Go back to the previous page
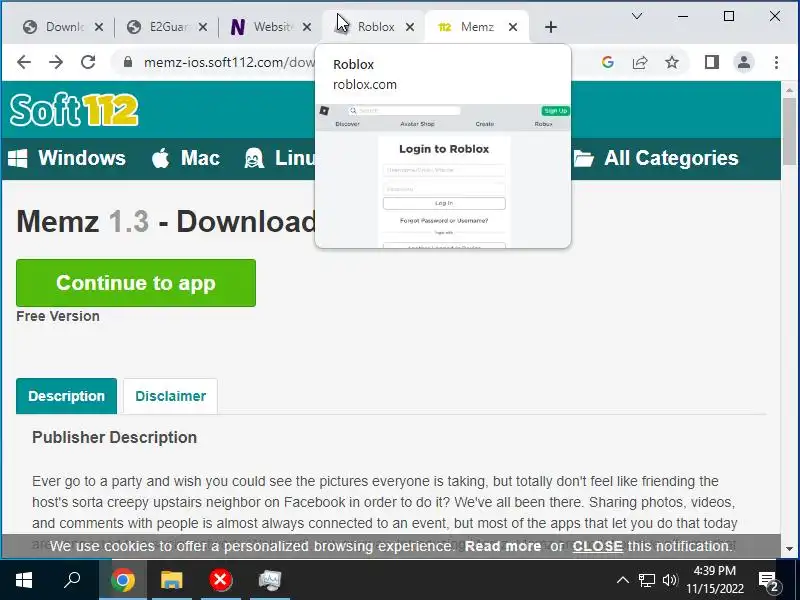 point(23,62)
